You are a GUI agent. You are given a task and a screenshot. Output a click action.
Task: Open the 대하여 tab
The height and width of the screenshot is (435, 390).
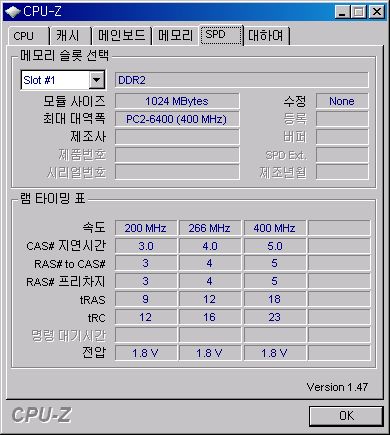[x=267, y=36]
